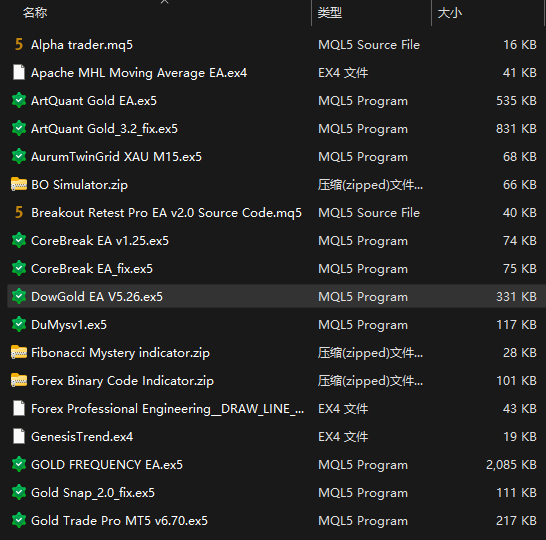Select the file named DuMysv1.ex5
Screen dimensions: 546x540
[x=69, y=324]
